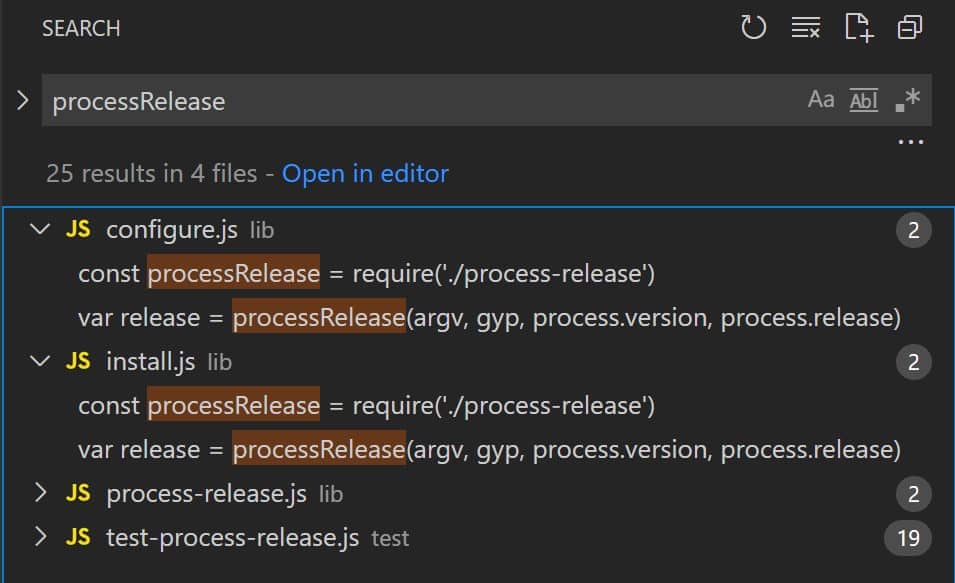Expand the Replace field chevron
The width and height of the screenshot is (955, 583).
click(x=22, y=100)
